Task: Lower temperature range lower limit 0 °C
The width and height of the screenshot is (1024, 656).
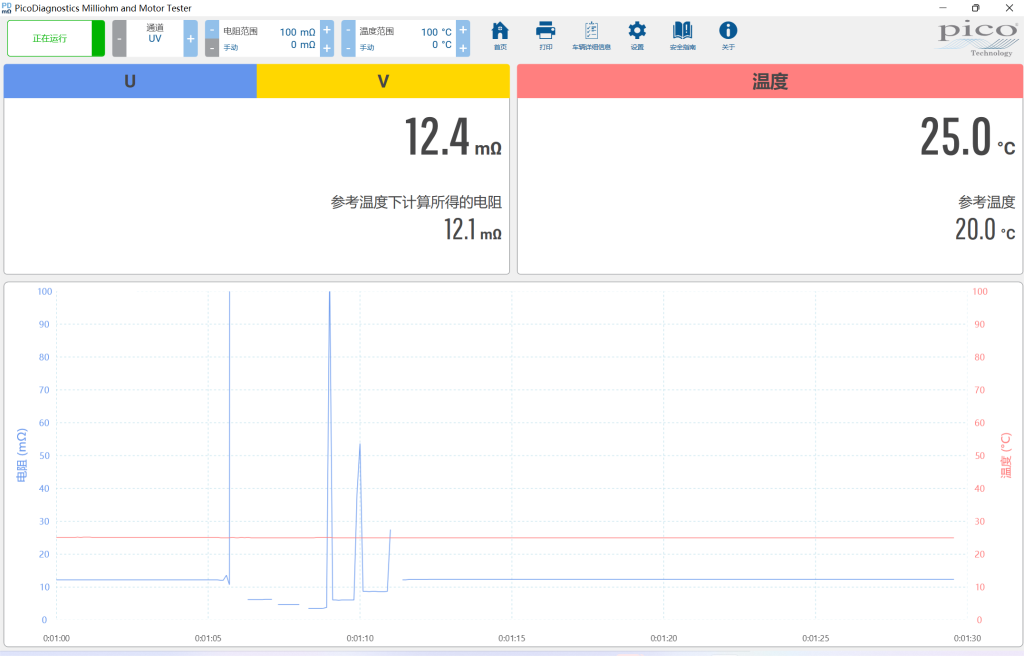Action: pos(348,48)
